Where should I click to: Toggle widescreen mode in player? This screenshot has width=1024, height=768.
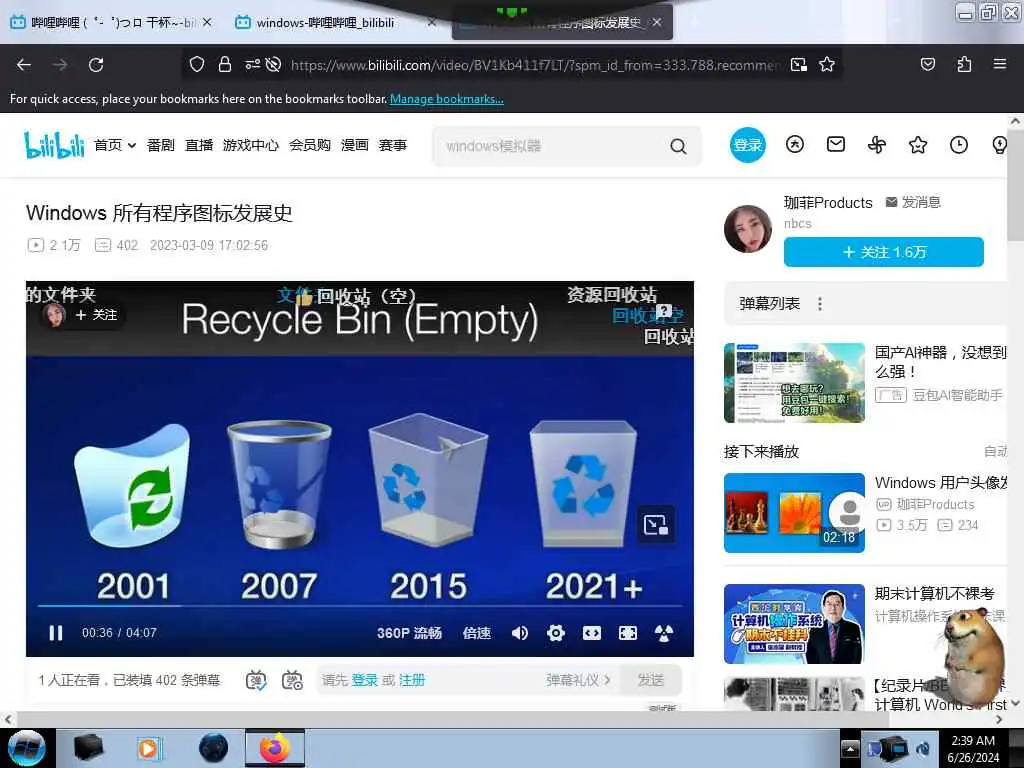[x=592, y=633]
